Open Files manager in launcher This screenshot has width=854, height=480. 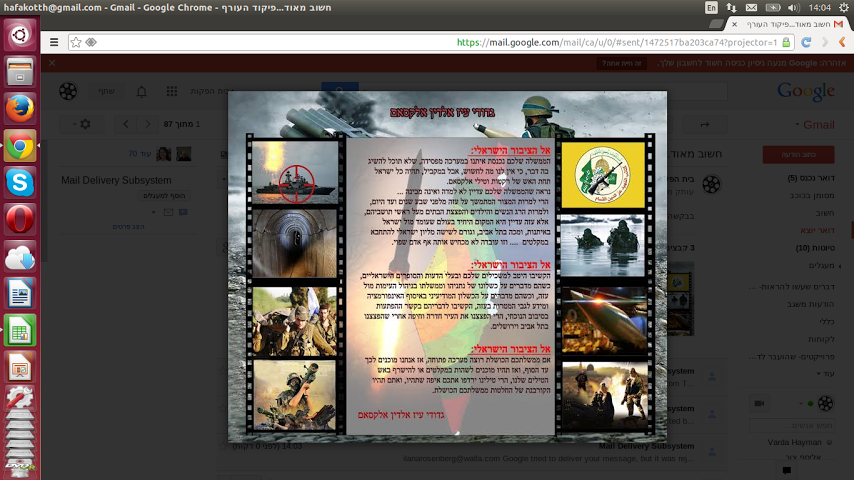coord(20,72)
